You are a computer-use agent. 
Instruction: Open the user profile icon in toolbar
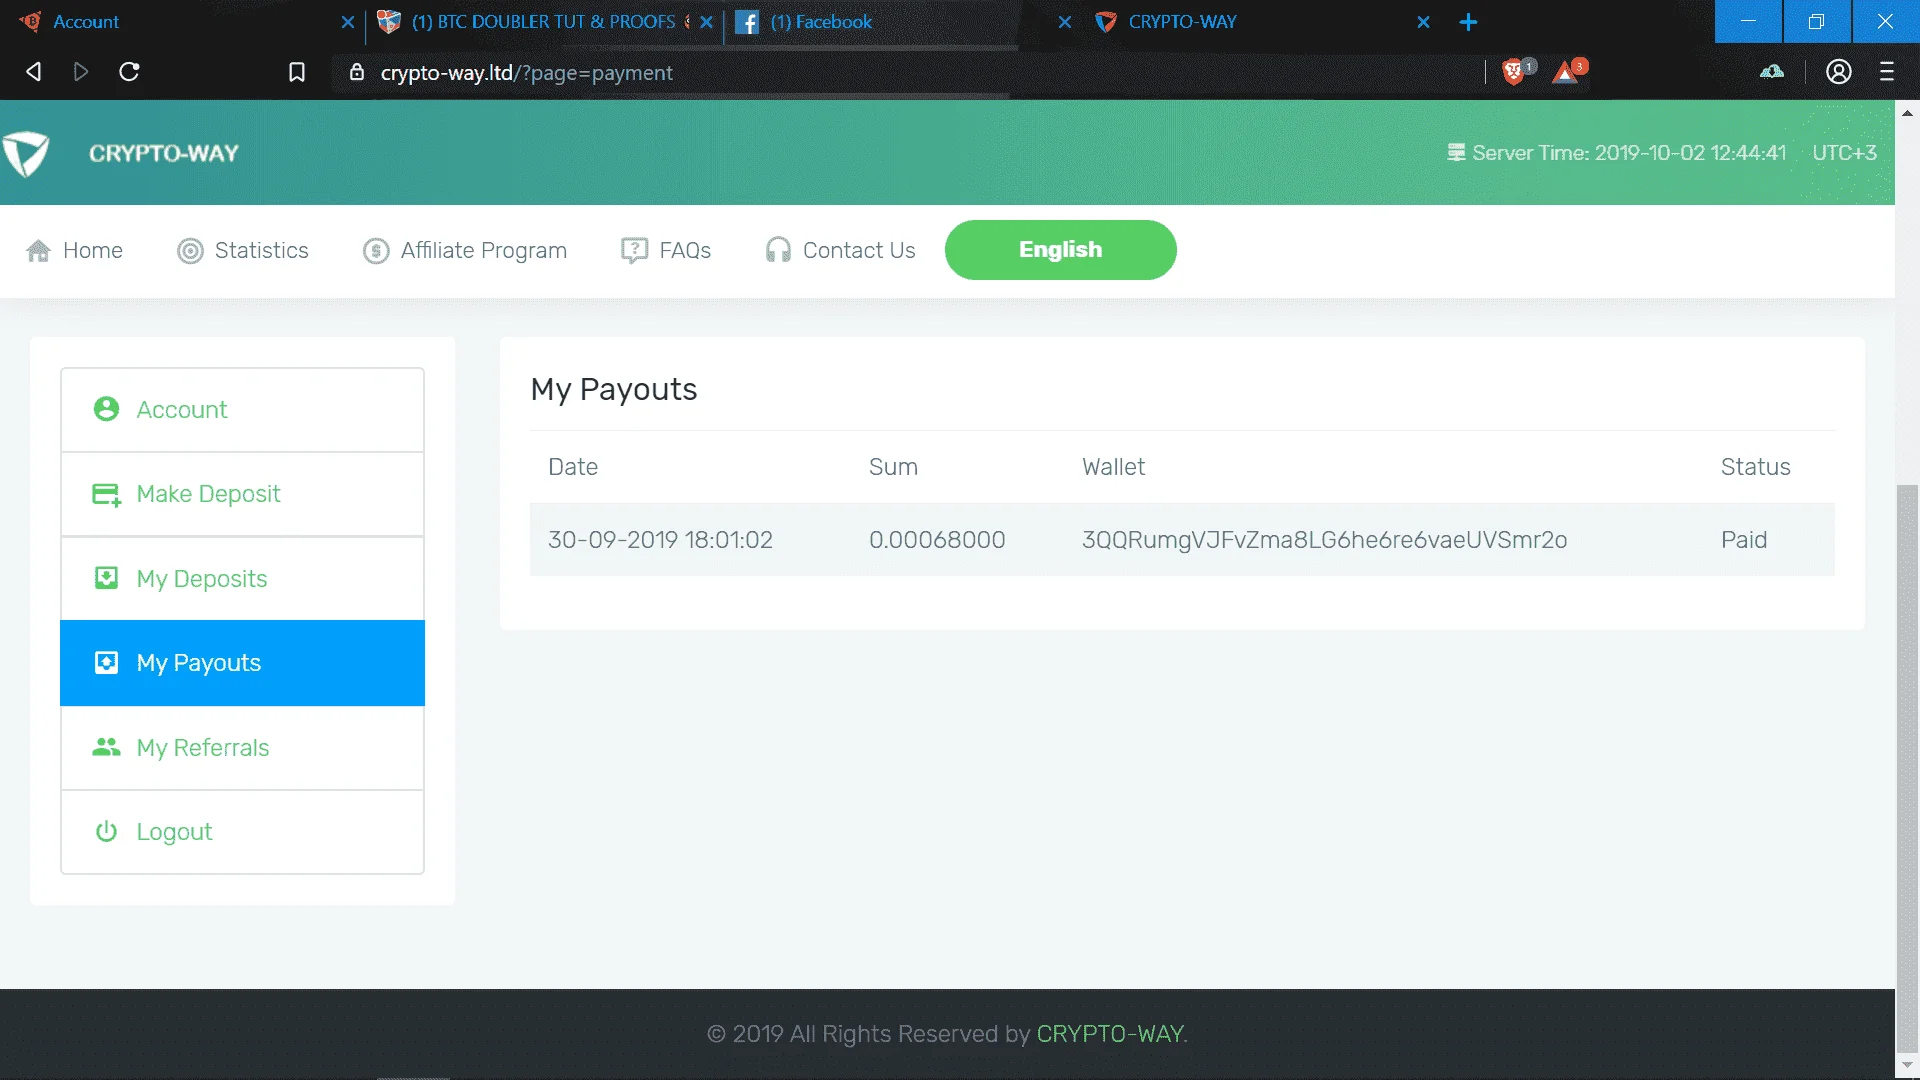[x=1839, y=72]
